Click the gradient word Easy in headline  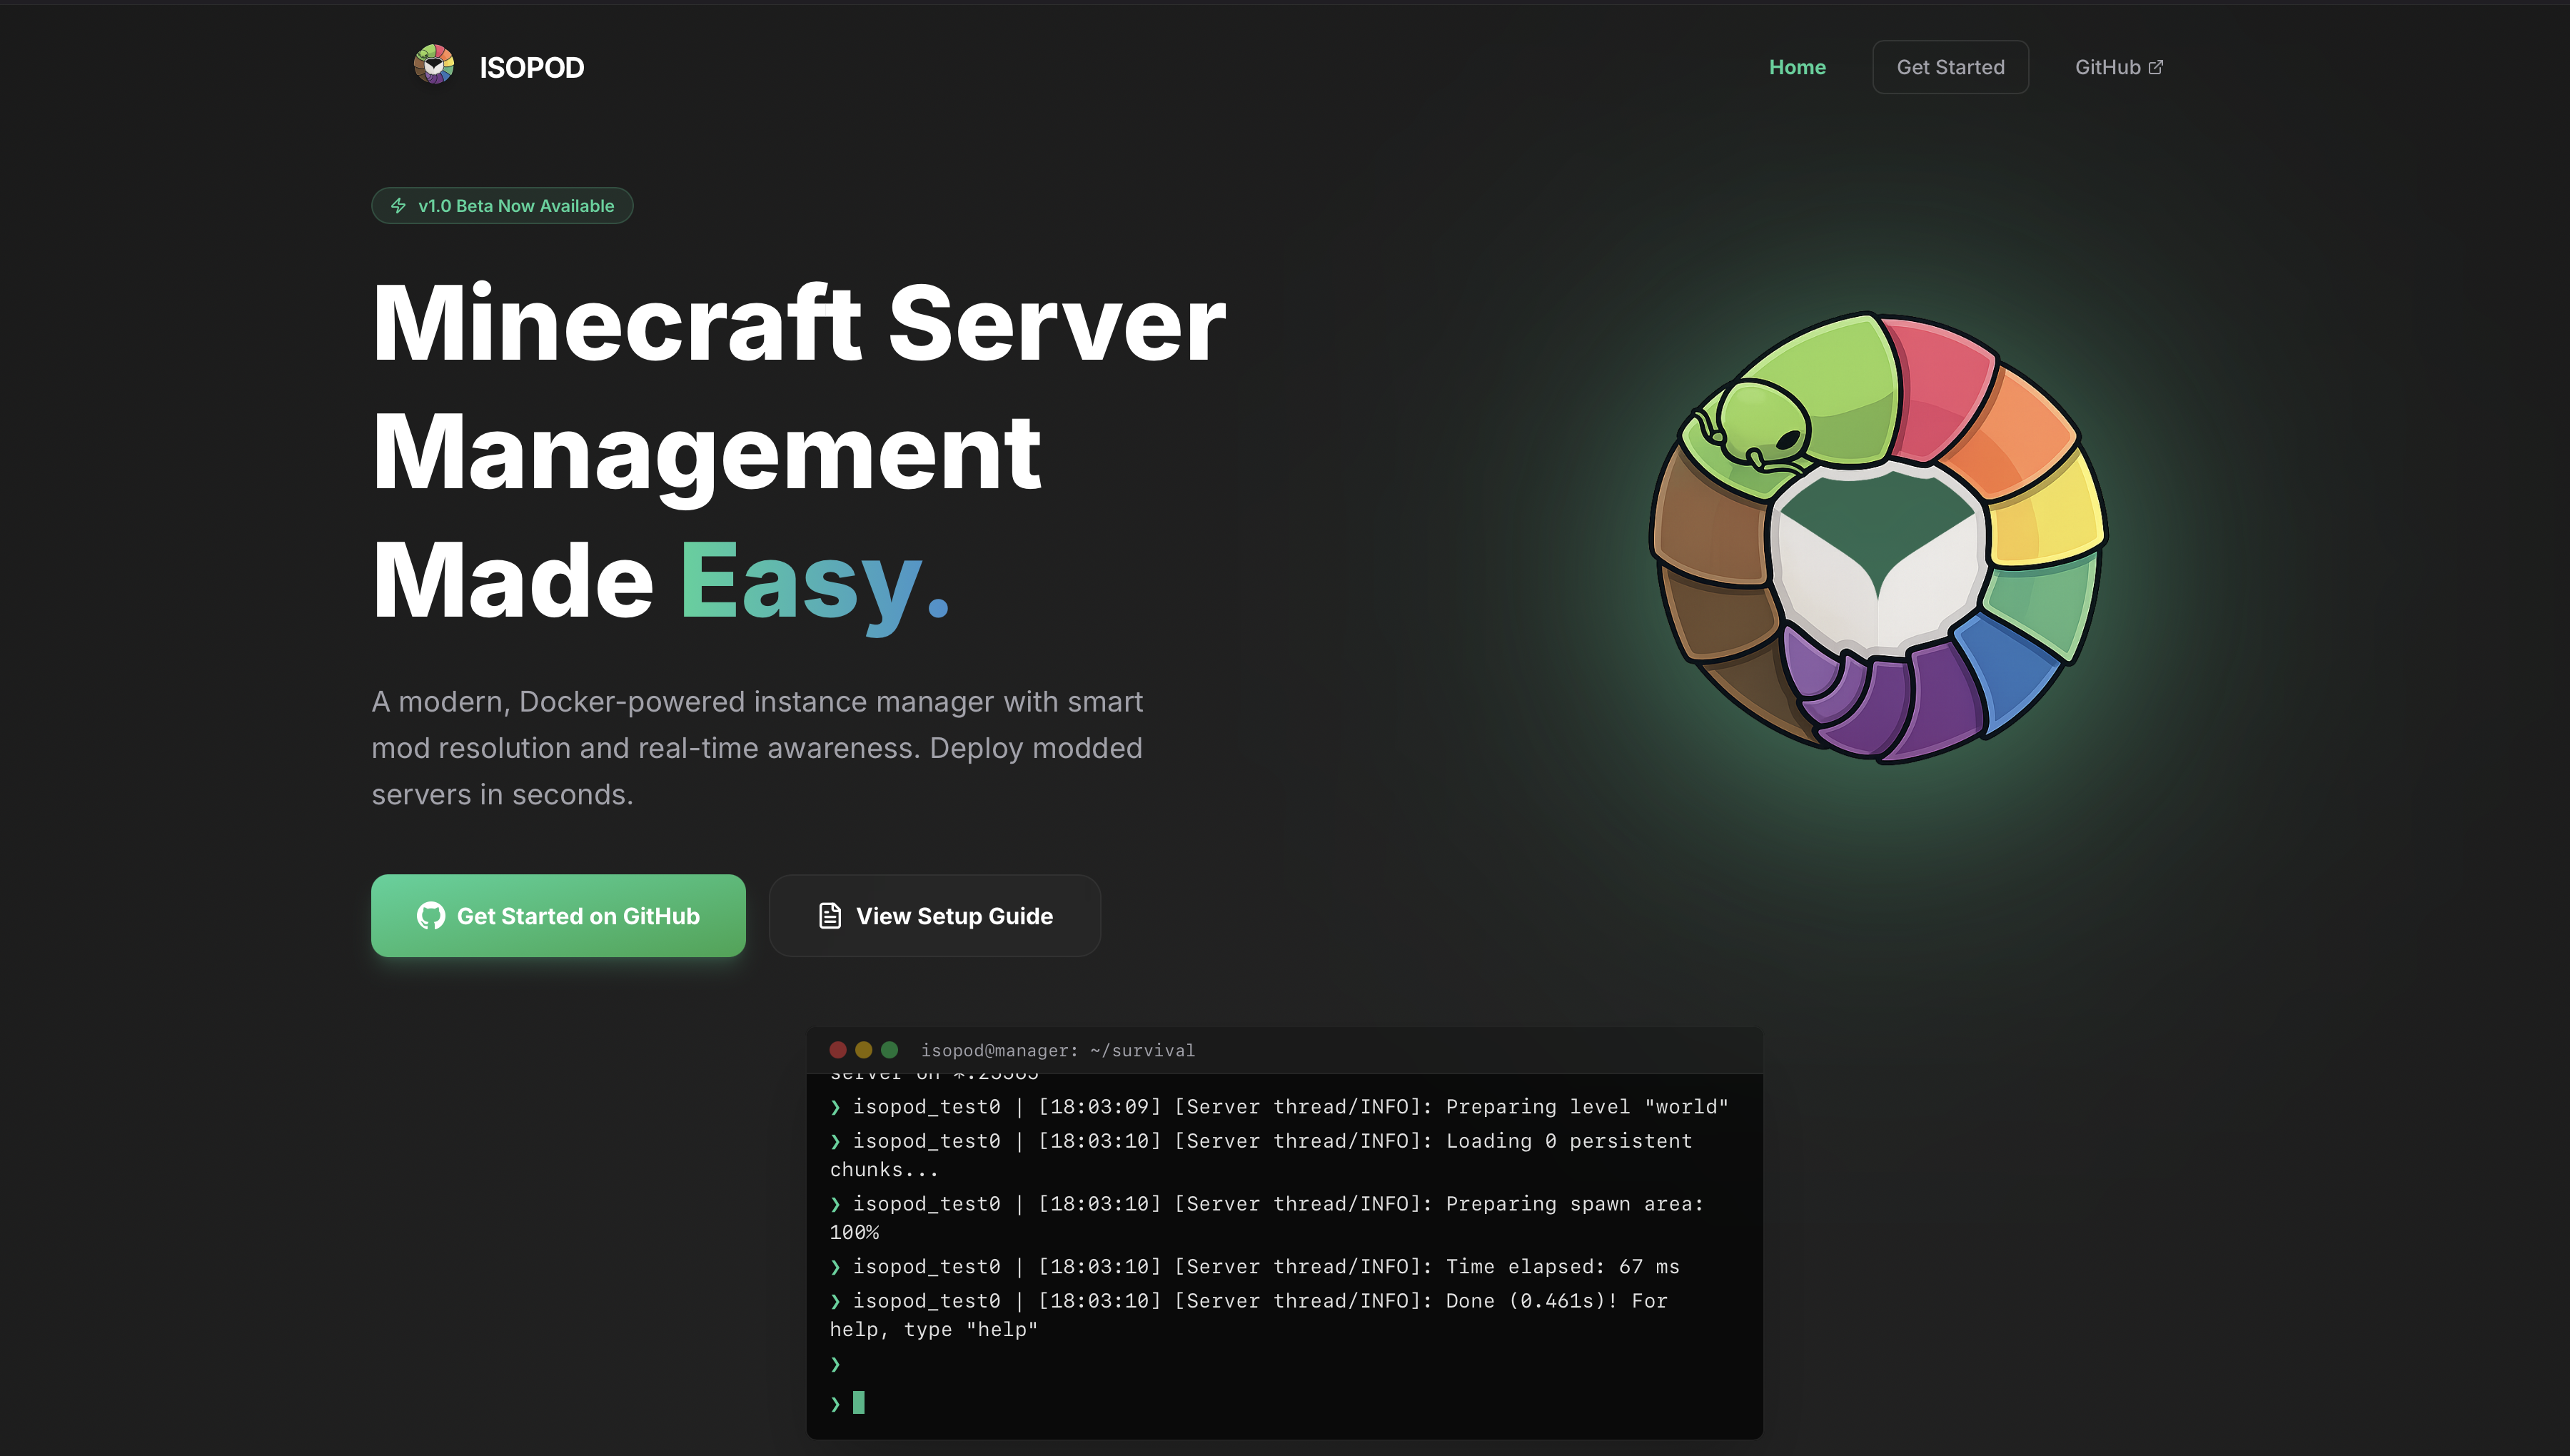point(800,580)
